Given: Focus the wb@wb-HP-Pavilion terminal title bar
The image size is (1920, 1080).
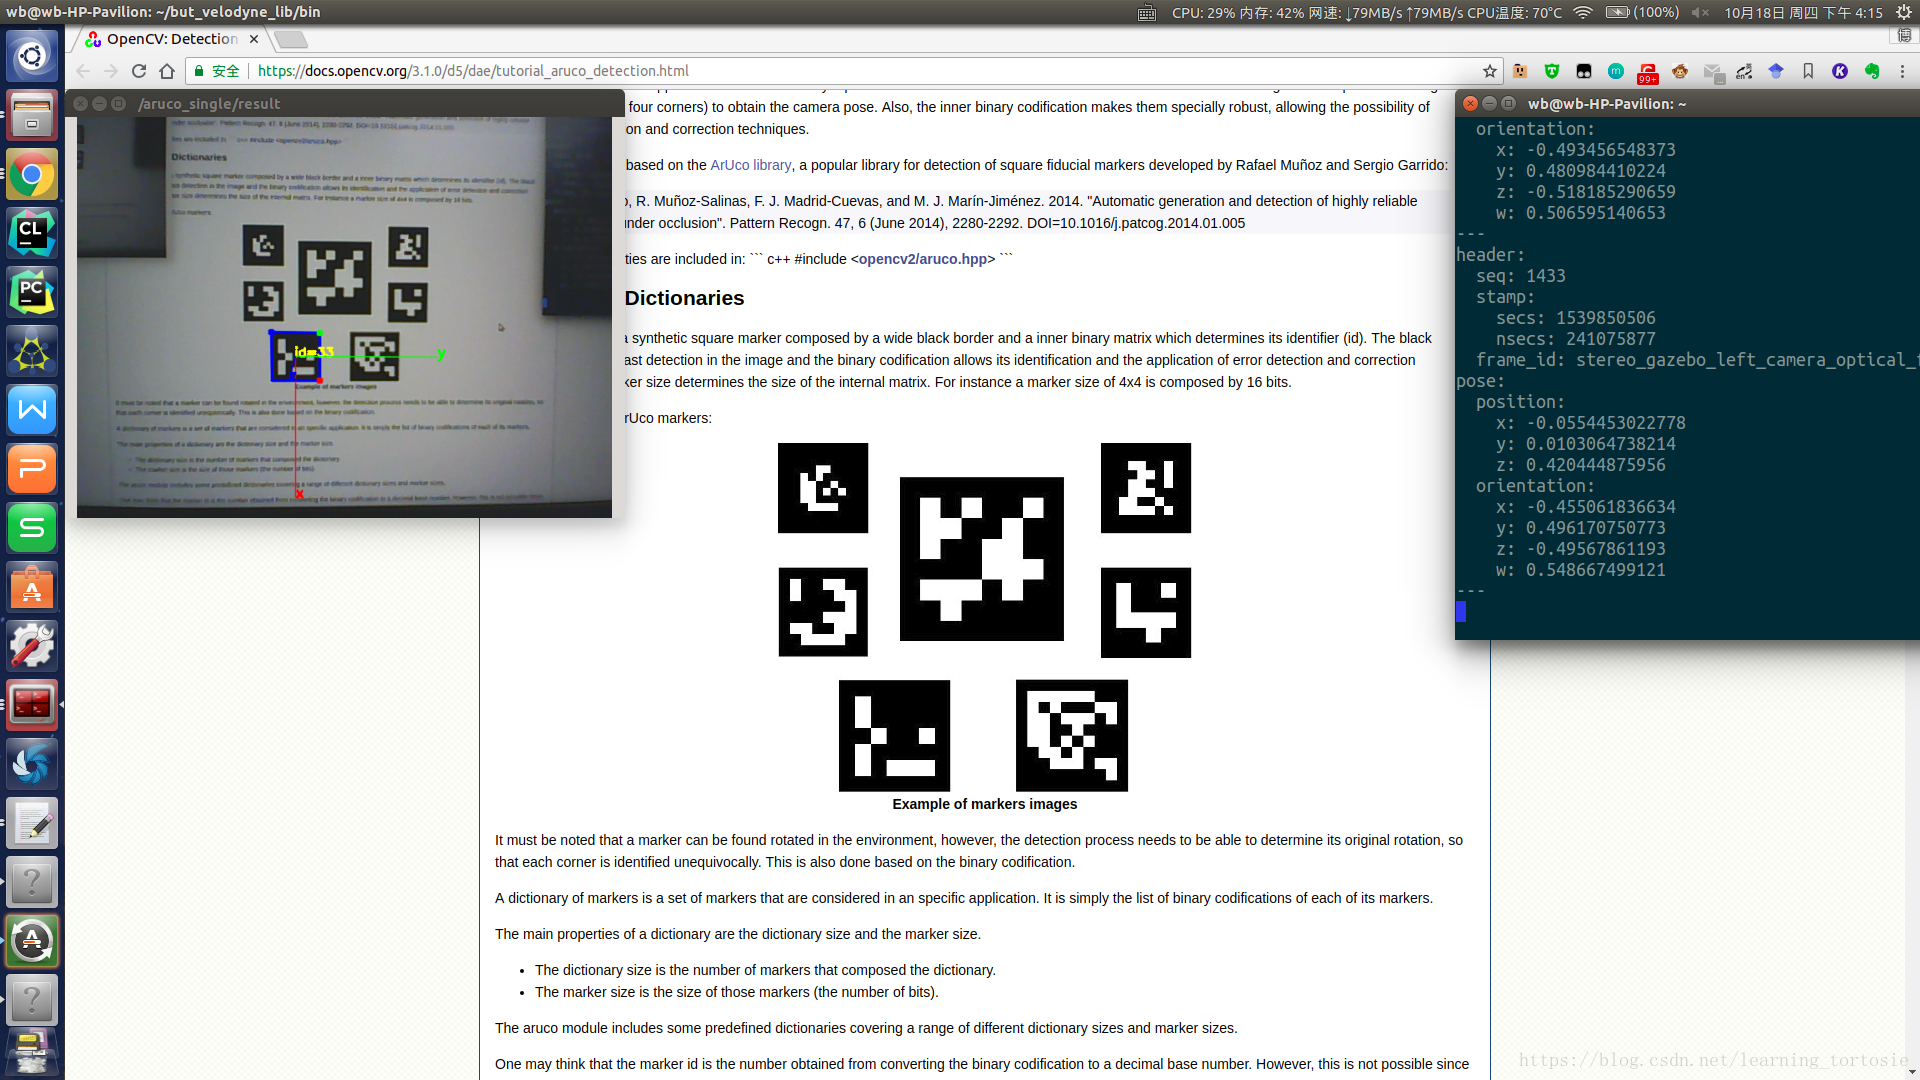Looking at the screenshot, I should [x=1606, y=103].
